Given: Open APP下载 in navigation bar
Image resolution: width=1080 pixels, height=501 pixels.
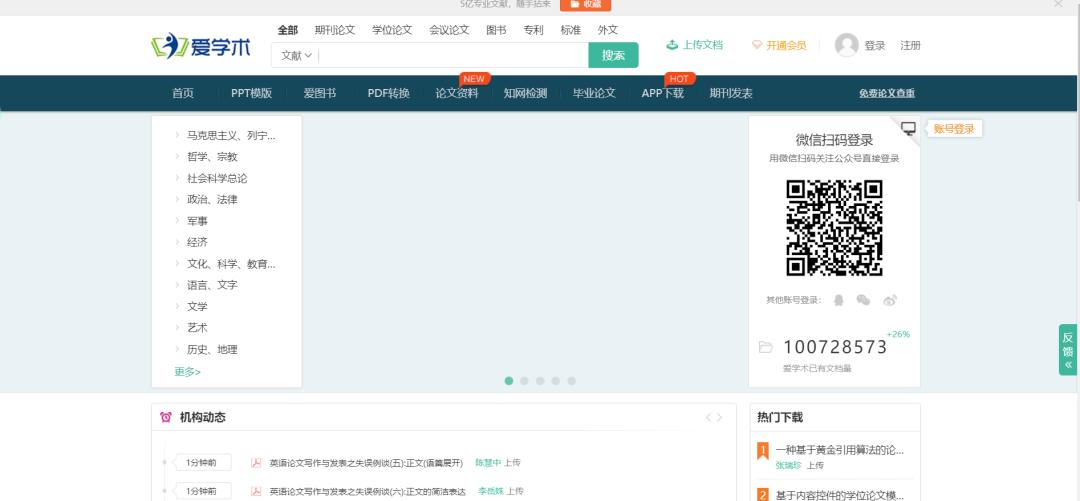Looking at the screenshot, I should (663, 94).
